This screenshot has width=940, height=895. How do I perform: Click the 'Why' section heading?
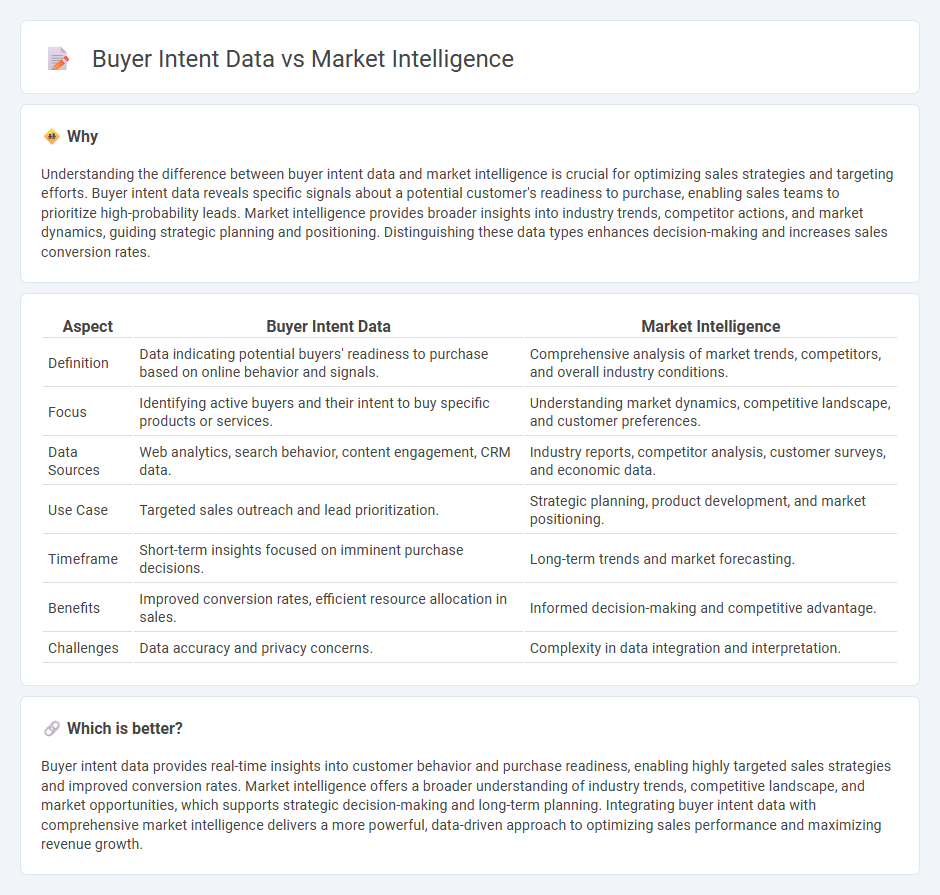click(82, 137)
